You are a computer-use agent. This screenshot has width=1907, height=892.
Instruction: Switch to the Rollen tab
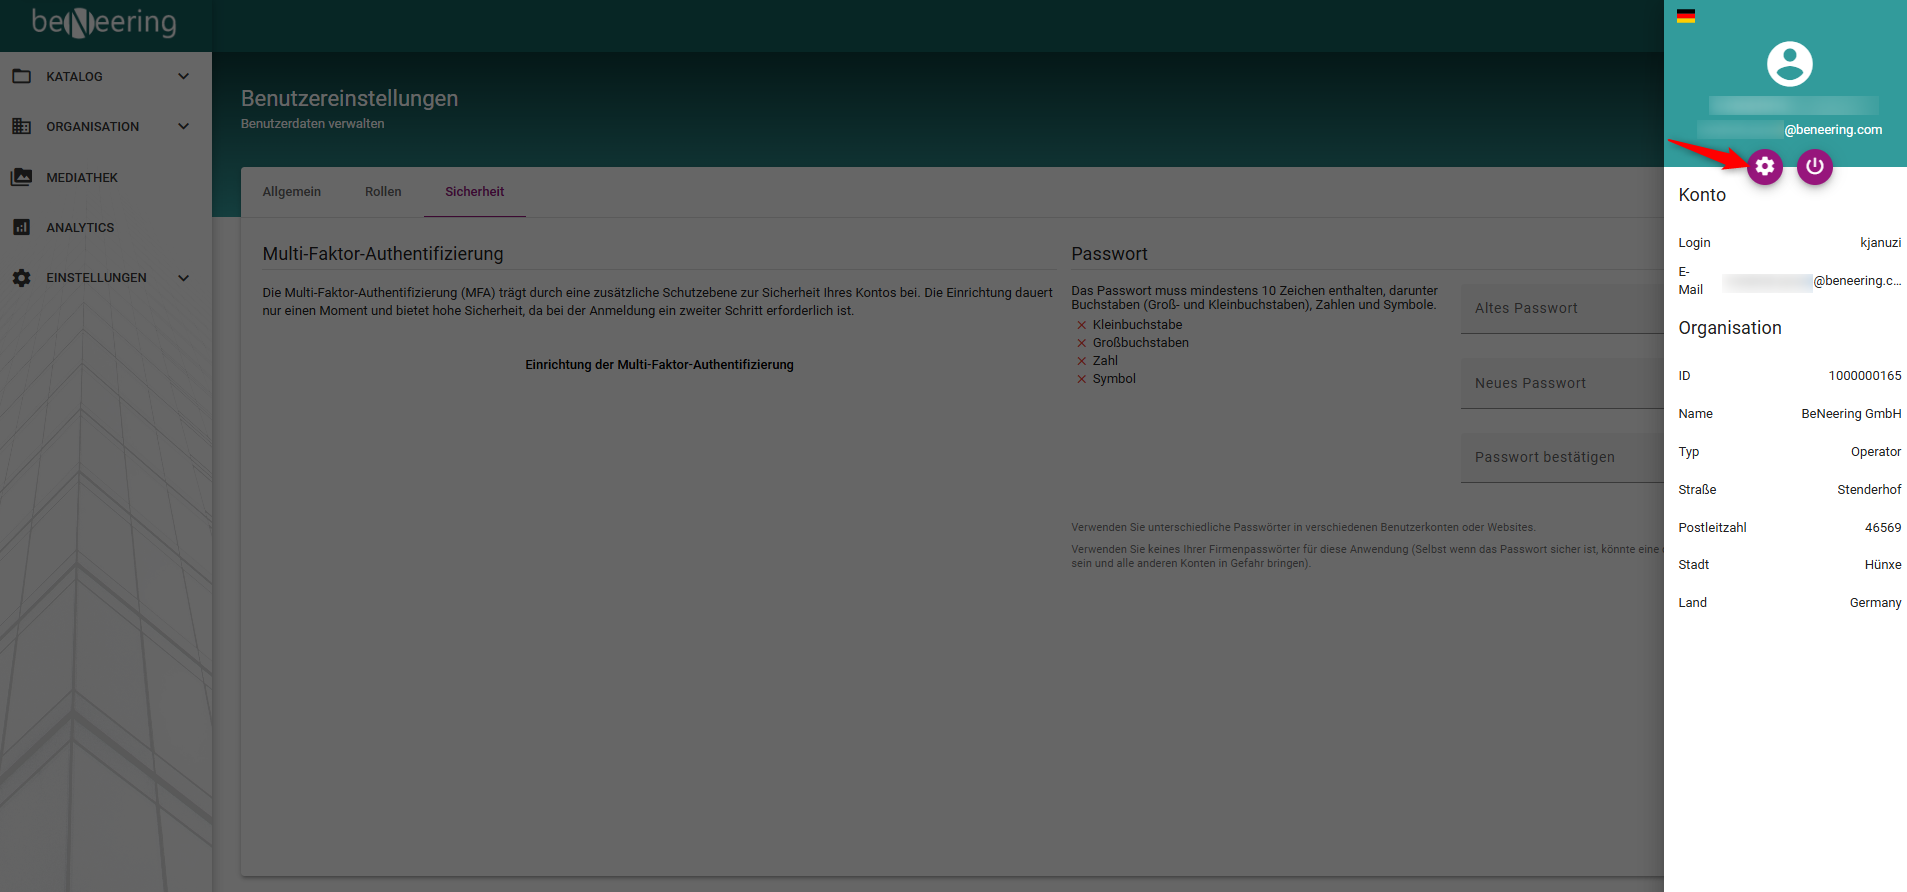coord(383,192)
